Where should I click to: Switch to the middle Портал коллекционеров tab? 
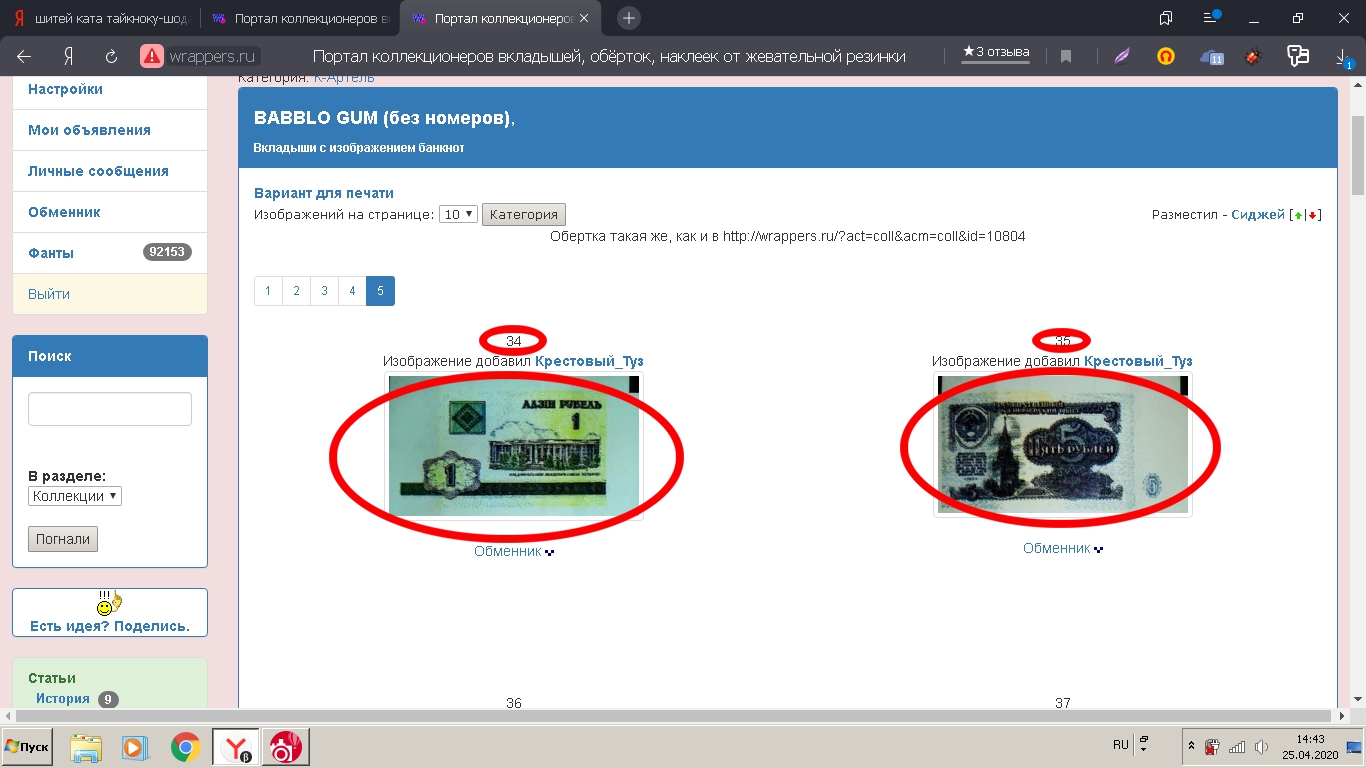click(x=300, y=19)
